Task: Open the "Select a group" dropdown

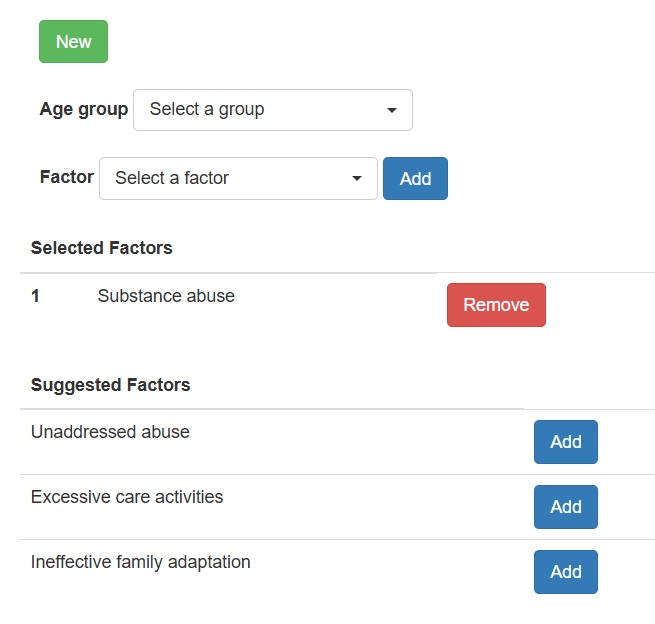Action: 272,110
